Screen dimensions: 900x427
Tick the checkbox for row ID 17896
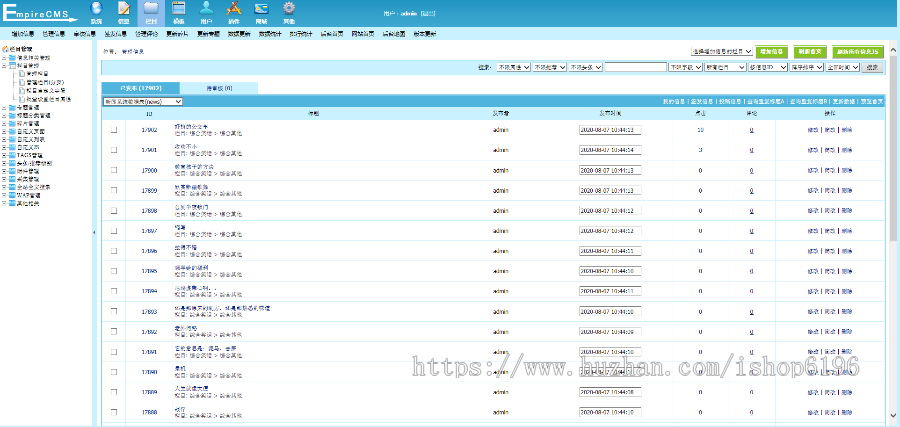coord(114,251)
